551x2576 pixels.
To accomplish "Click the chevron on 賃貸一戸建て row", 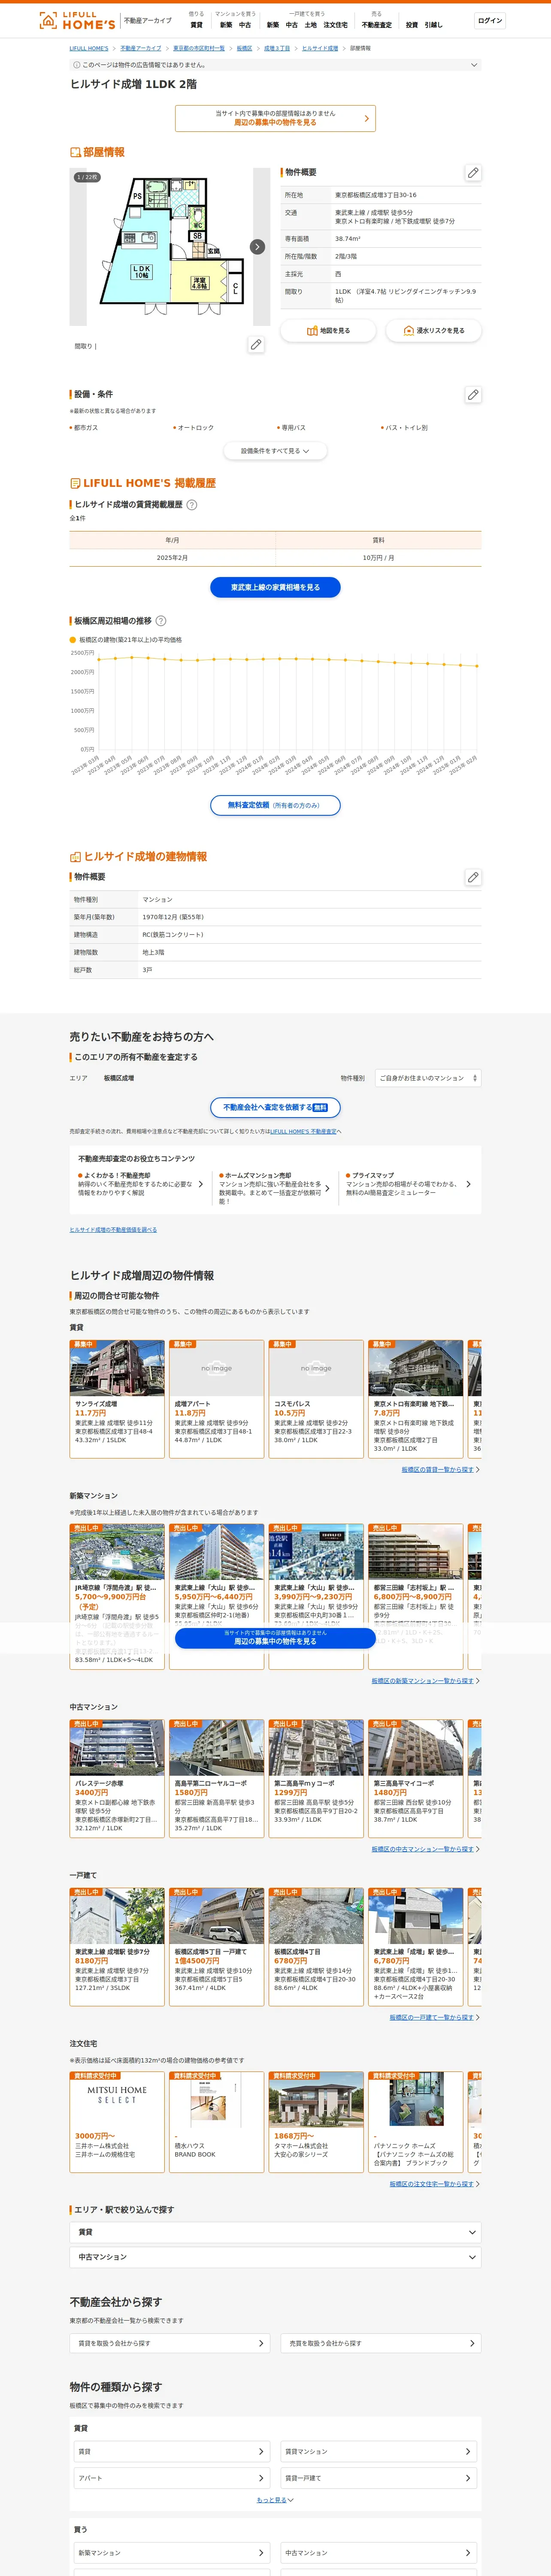I will pyautogui.click(x=468, y=2478).
